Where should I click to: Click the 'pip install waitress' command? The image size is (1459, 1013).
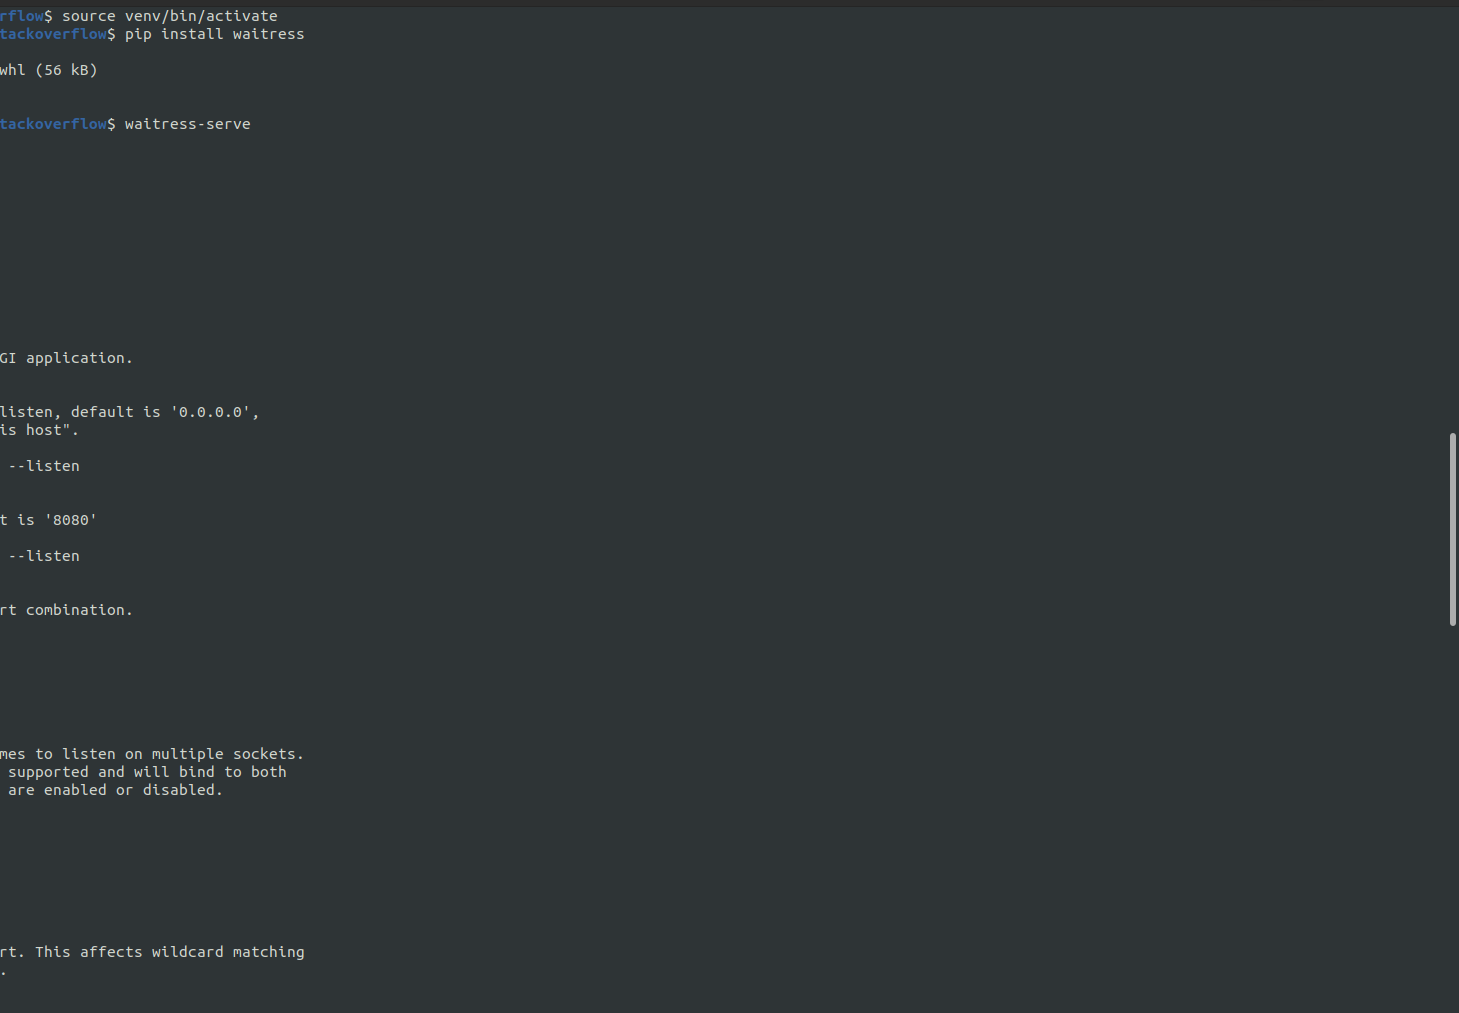(214, 34)
